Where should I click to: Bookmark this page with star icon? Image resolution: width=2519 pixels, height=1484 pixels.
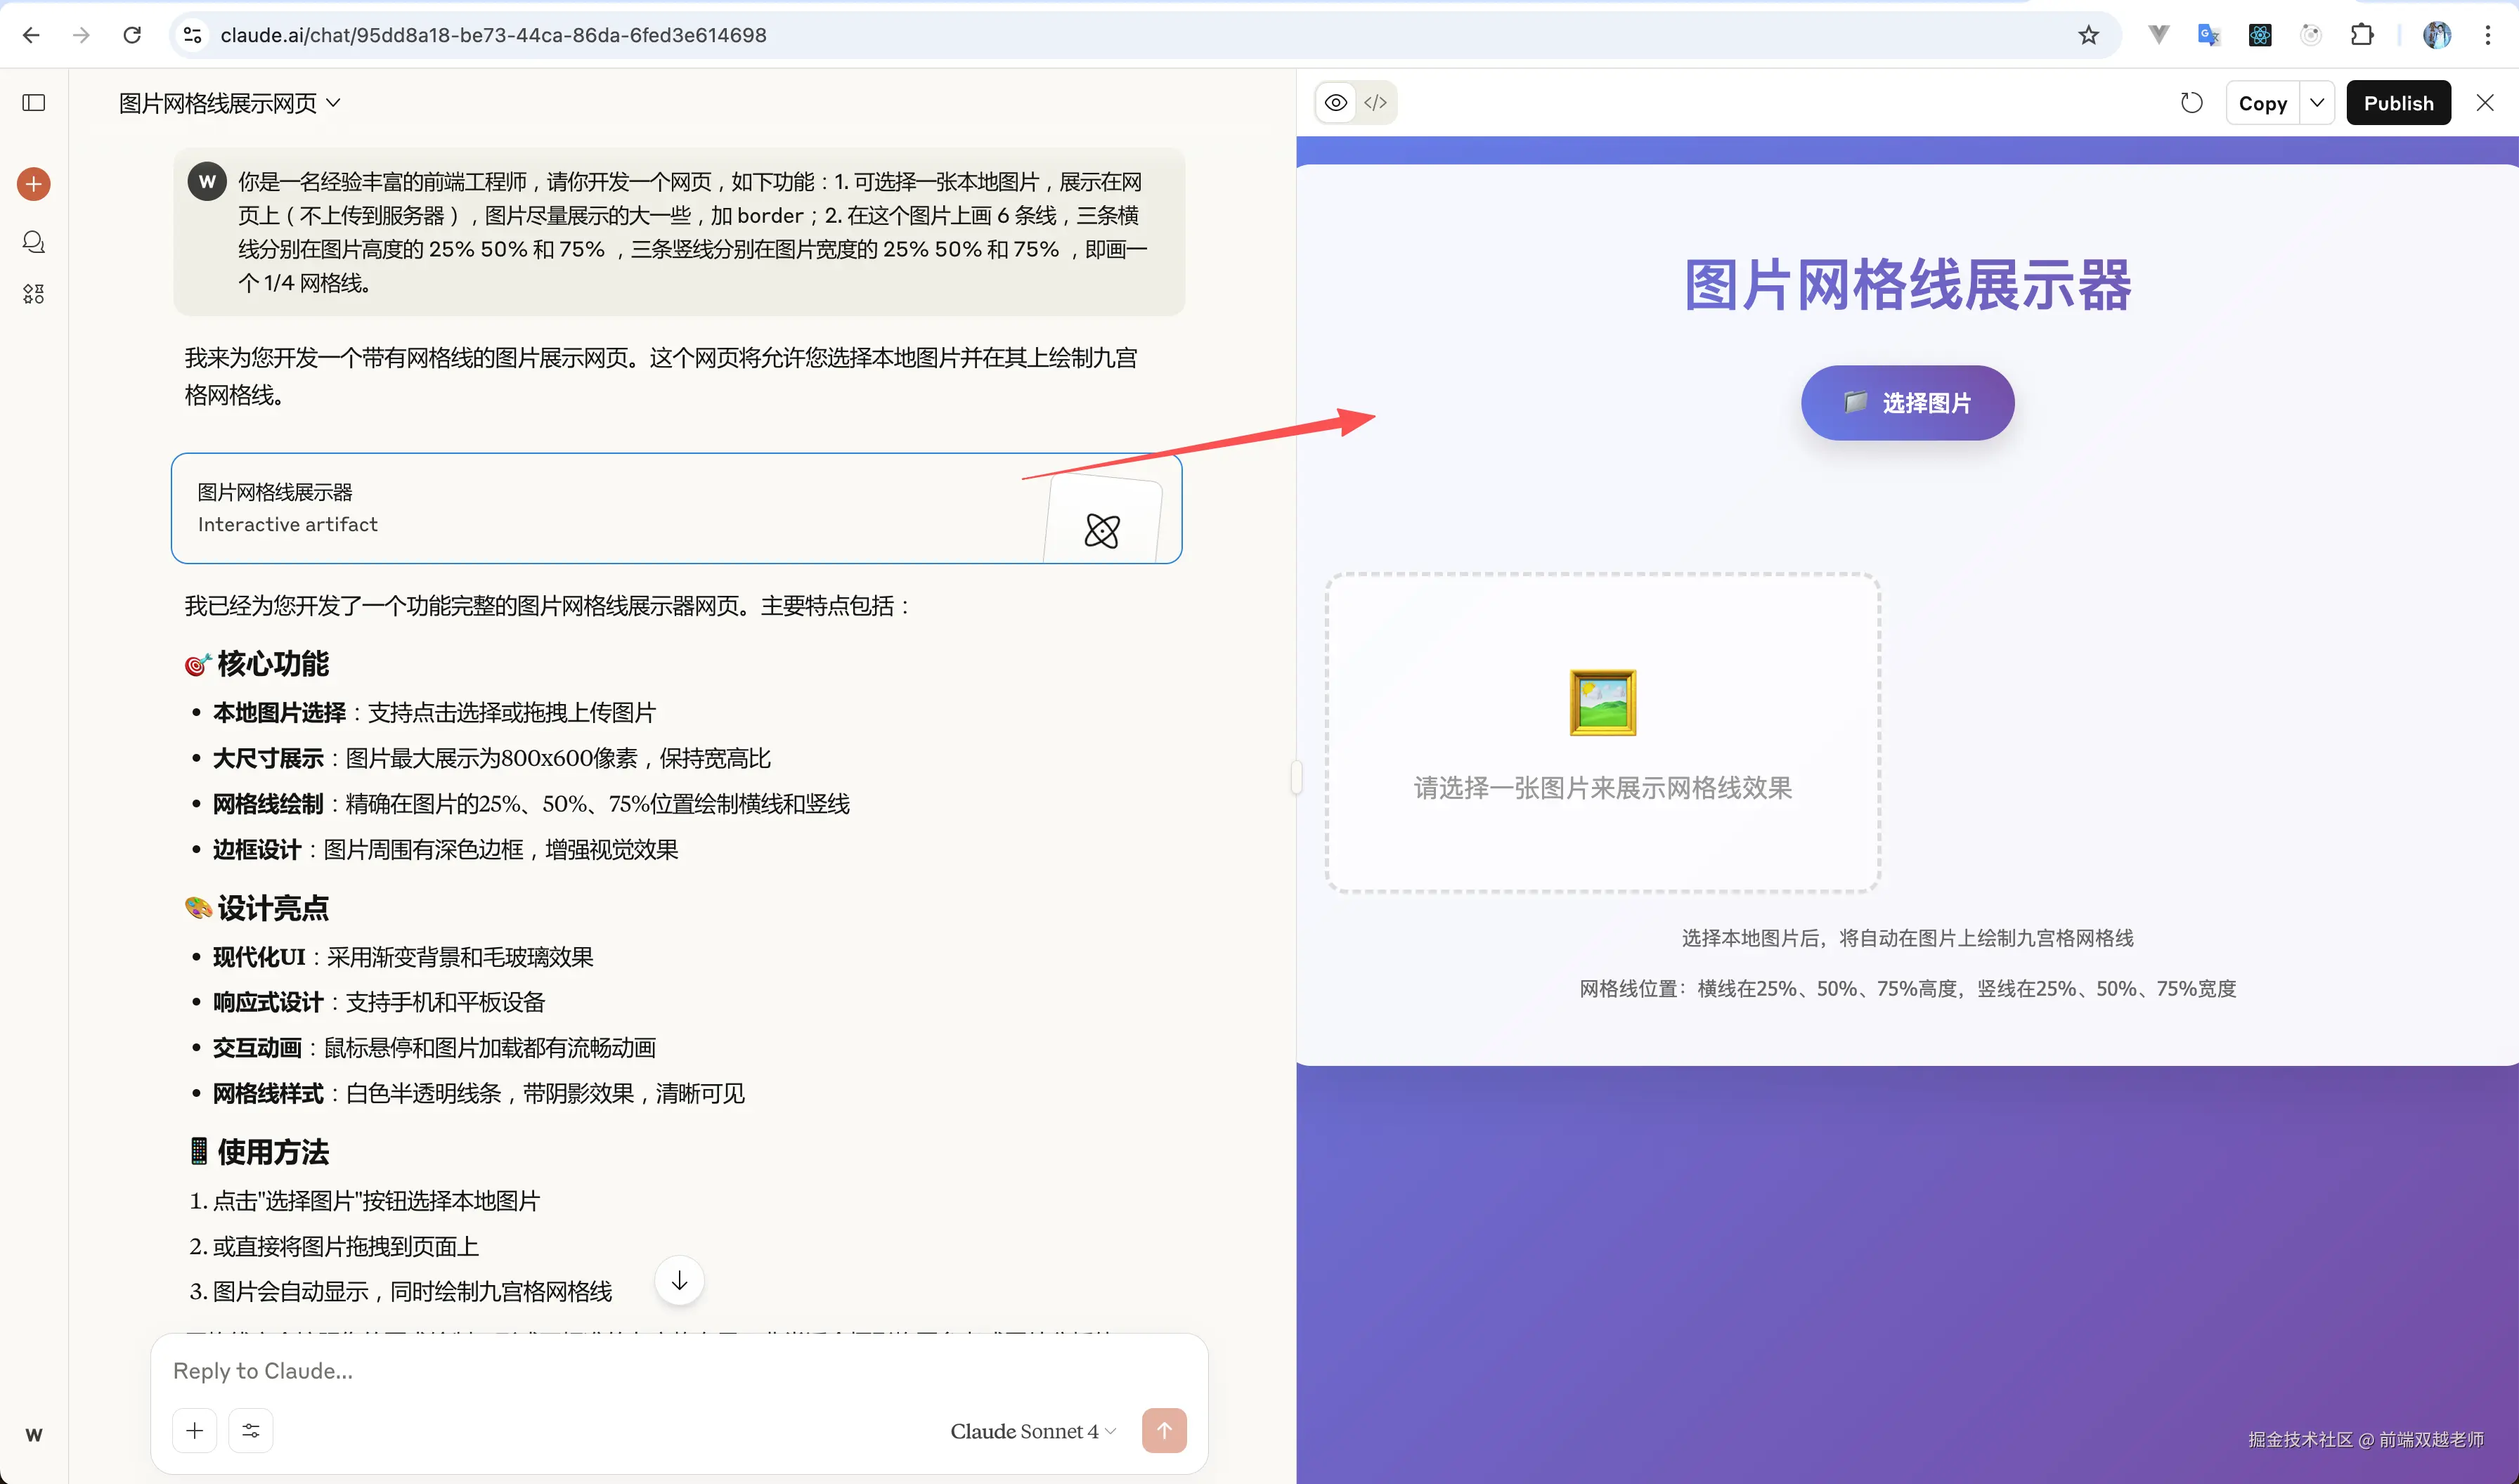point(2088,35)
